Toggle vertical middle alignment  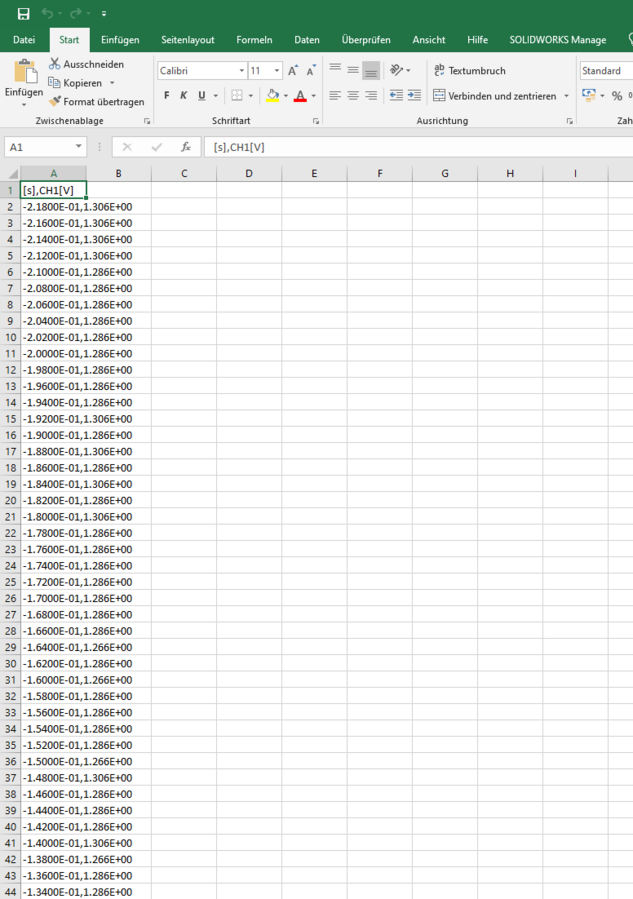click(353, 71)
